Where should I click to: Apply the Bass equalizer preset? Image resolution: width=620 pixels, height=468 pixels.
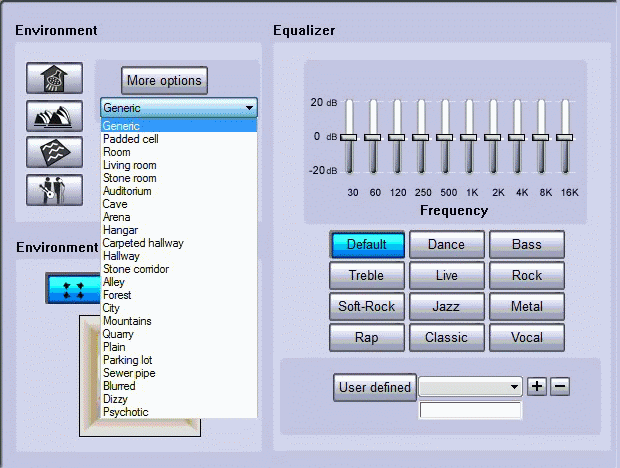click(527, 244)
